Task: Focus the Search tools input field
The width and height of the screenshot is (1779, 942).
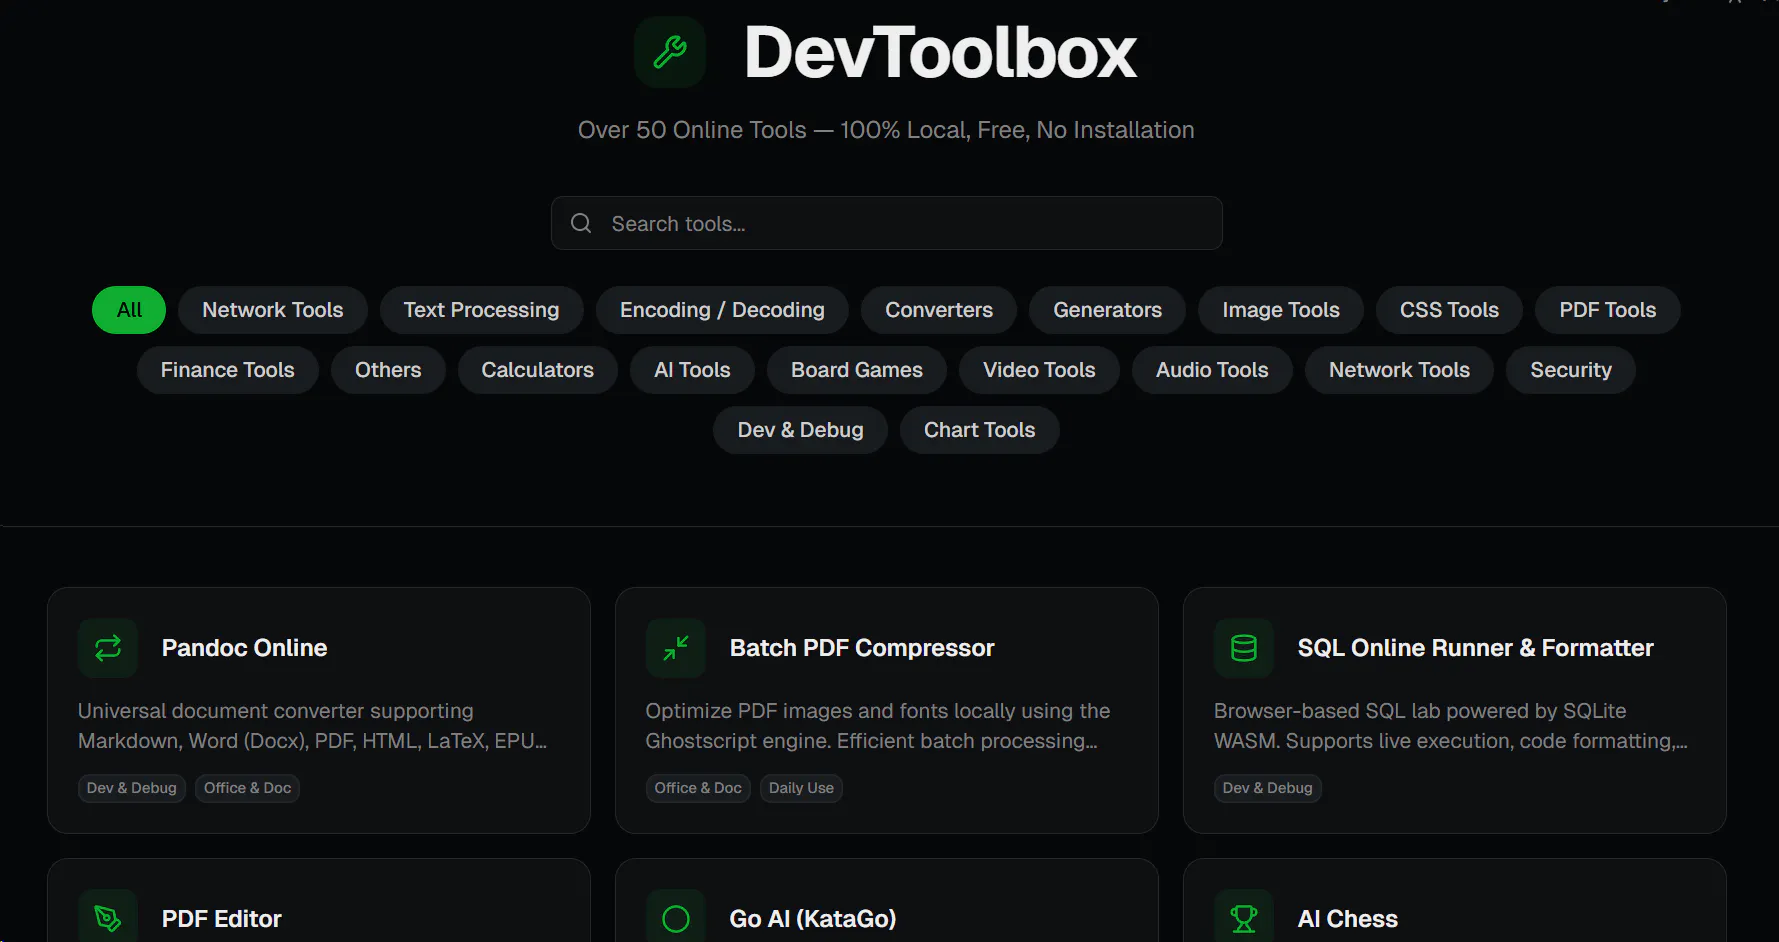Action: (x=887, y=223)
